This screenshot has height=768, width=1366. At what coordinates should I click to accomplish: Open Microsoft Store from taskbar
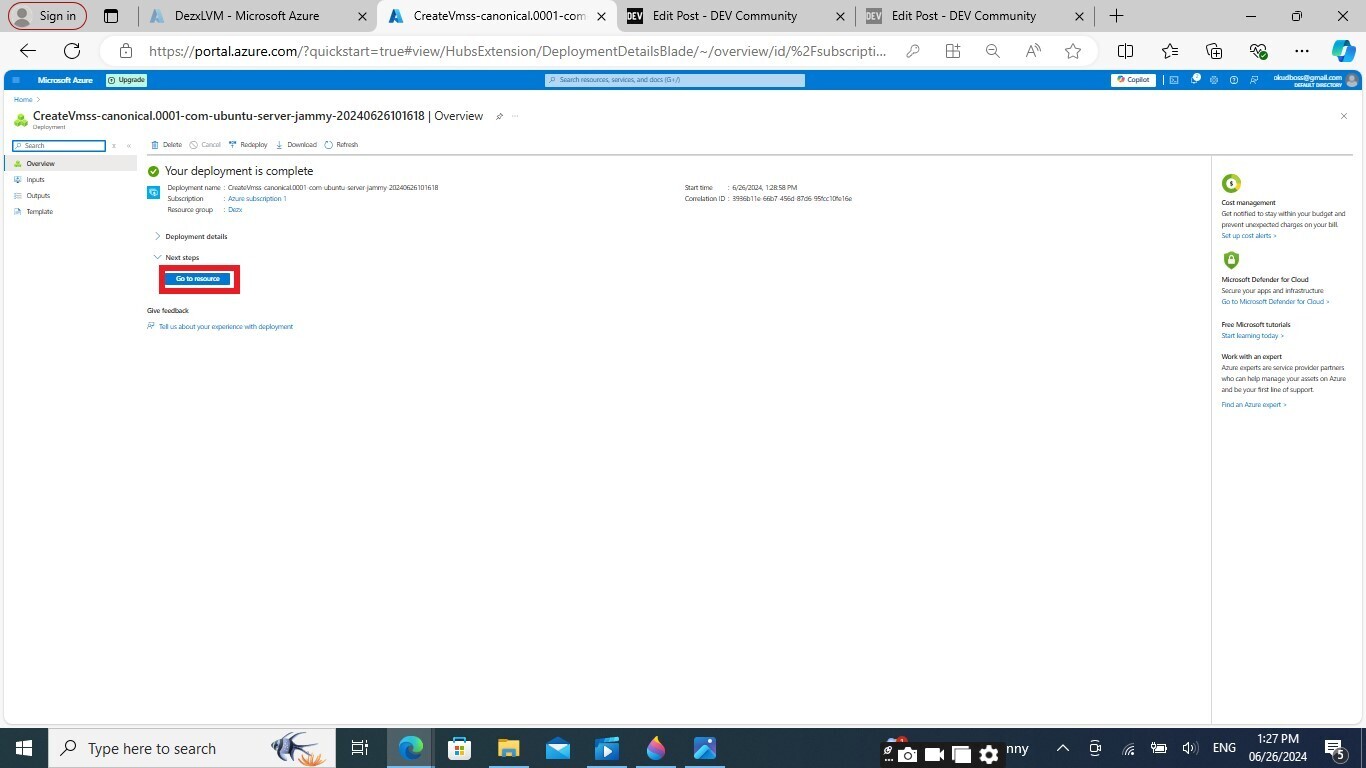pyautogui.click(x=459, y=748)
